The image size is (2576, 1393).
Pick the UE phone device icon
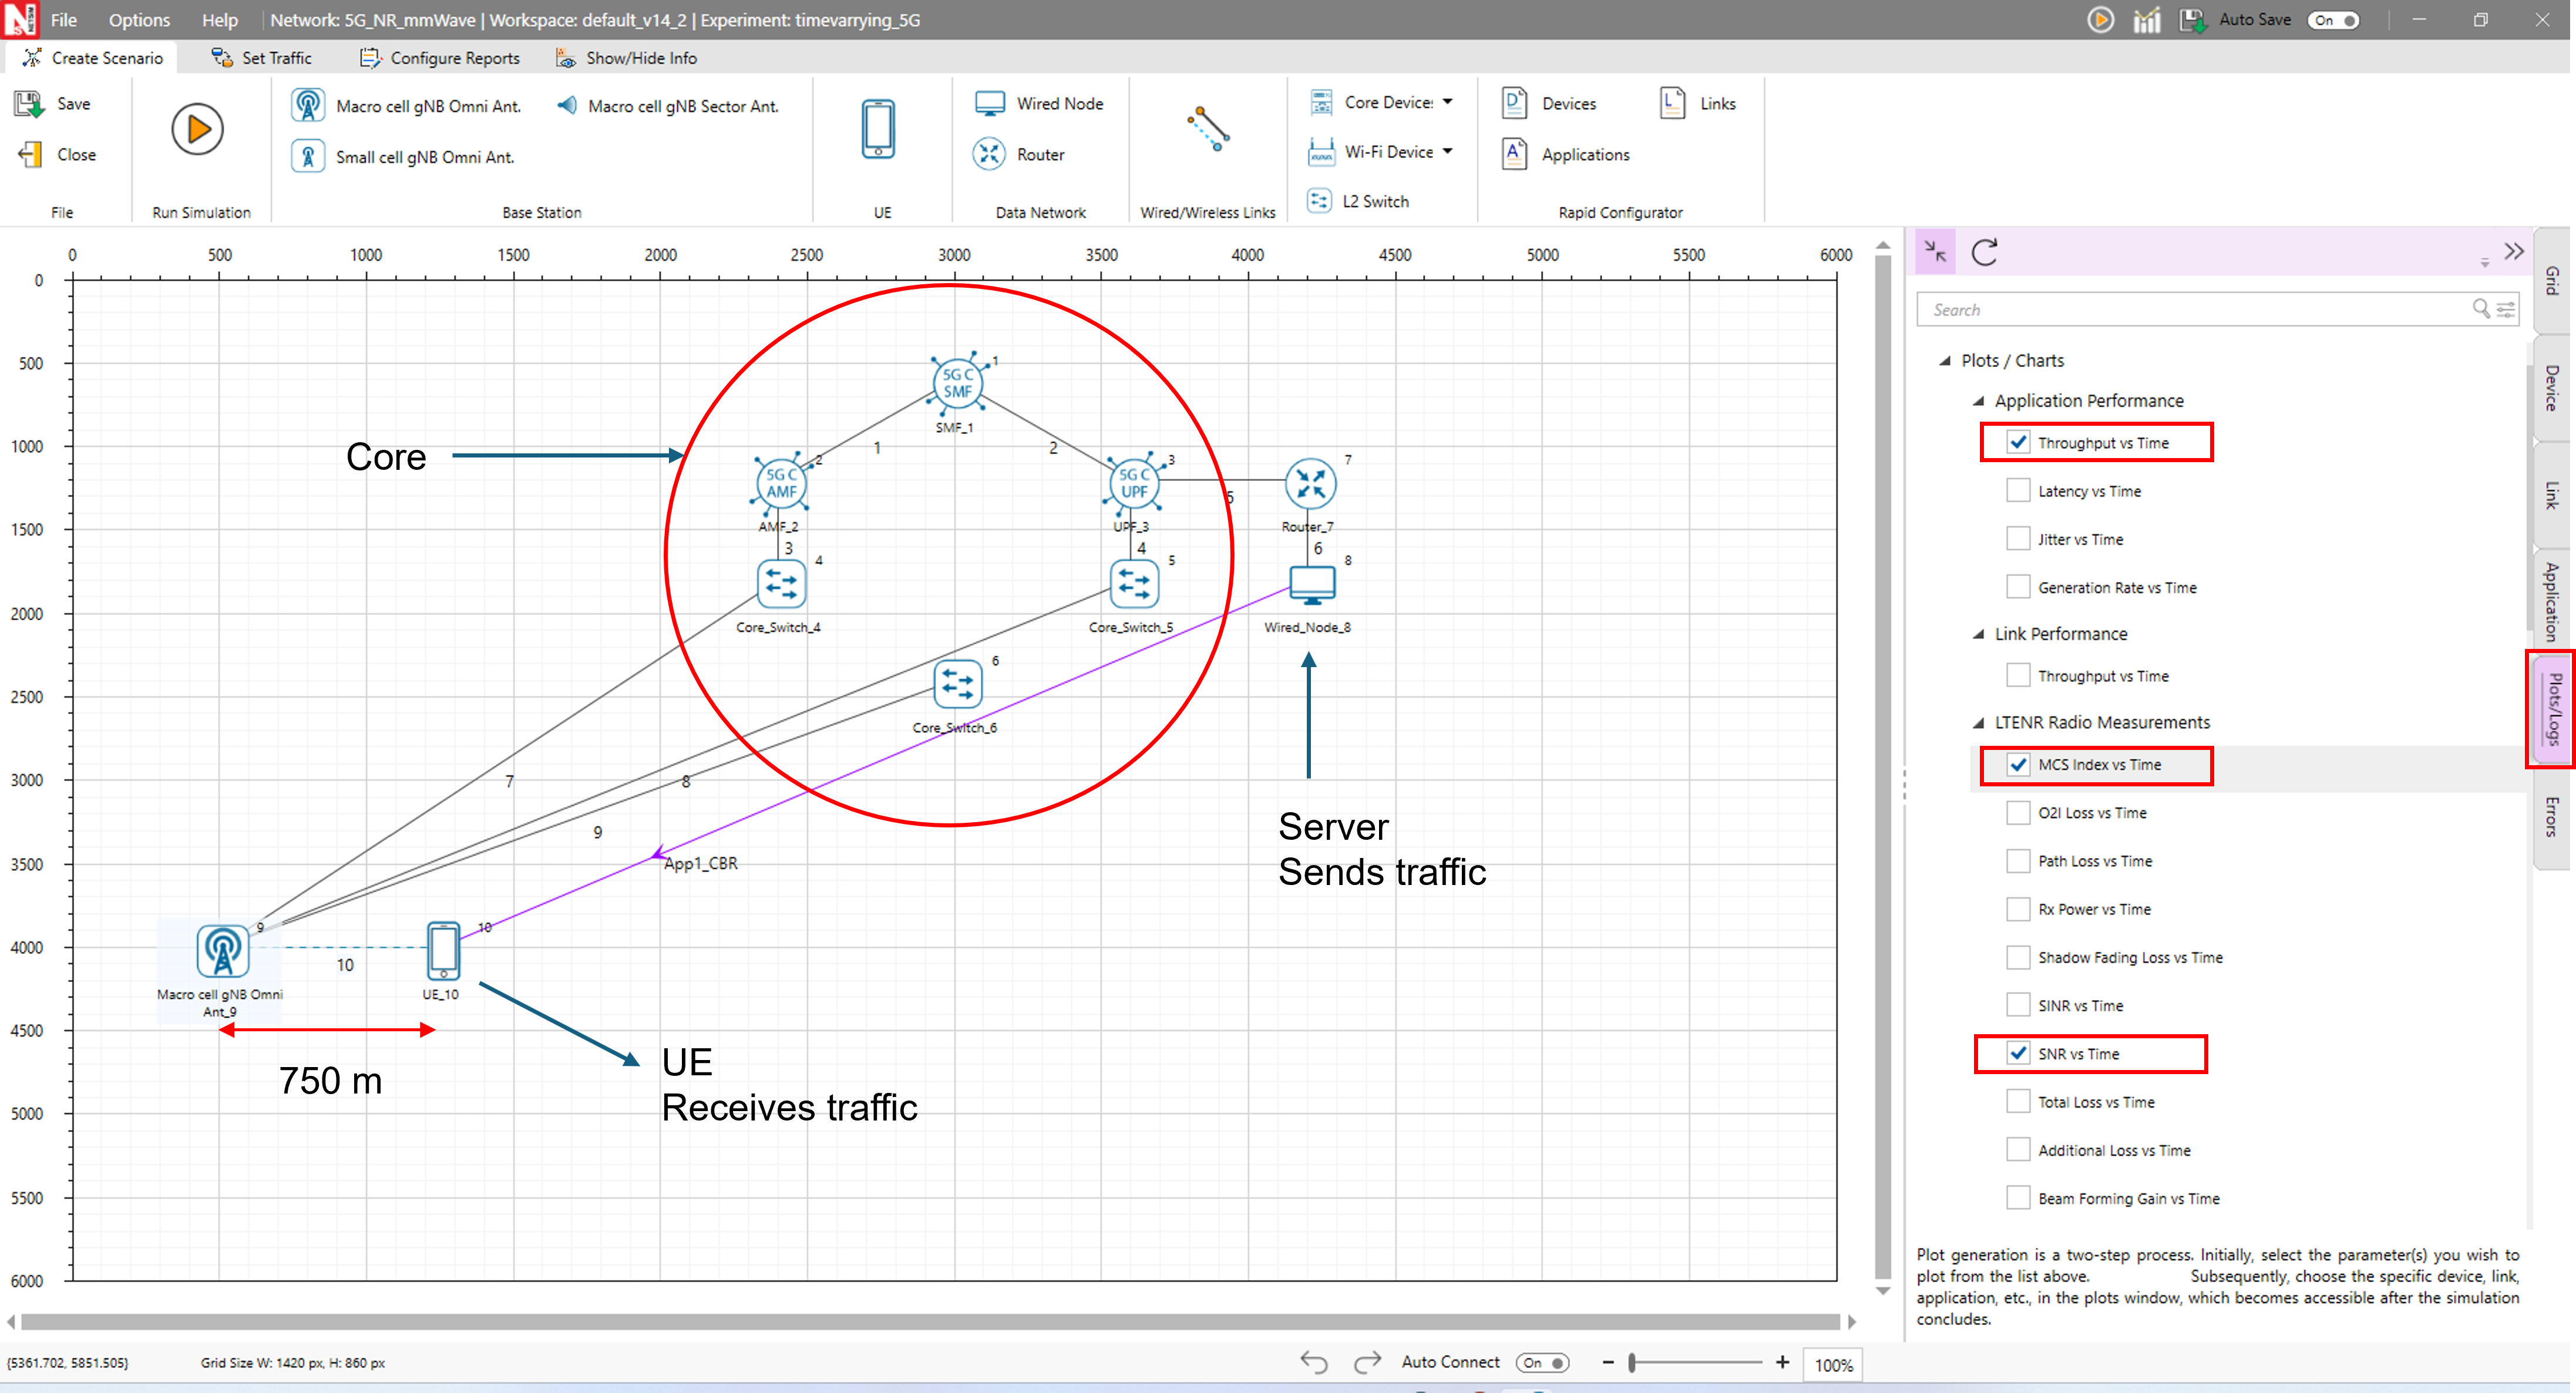point(877,129)
